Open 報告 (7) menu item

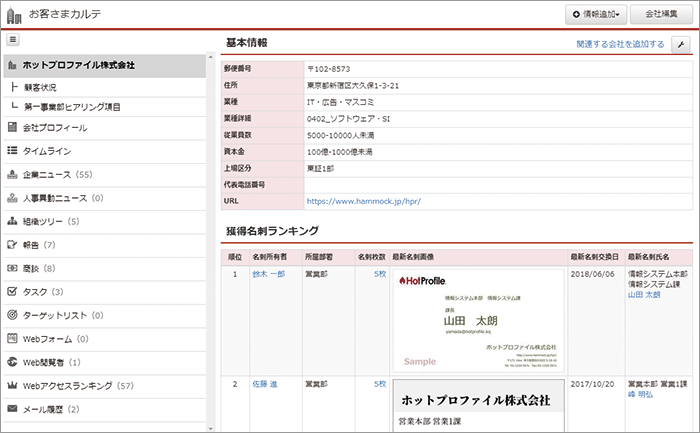point(104,245)
